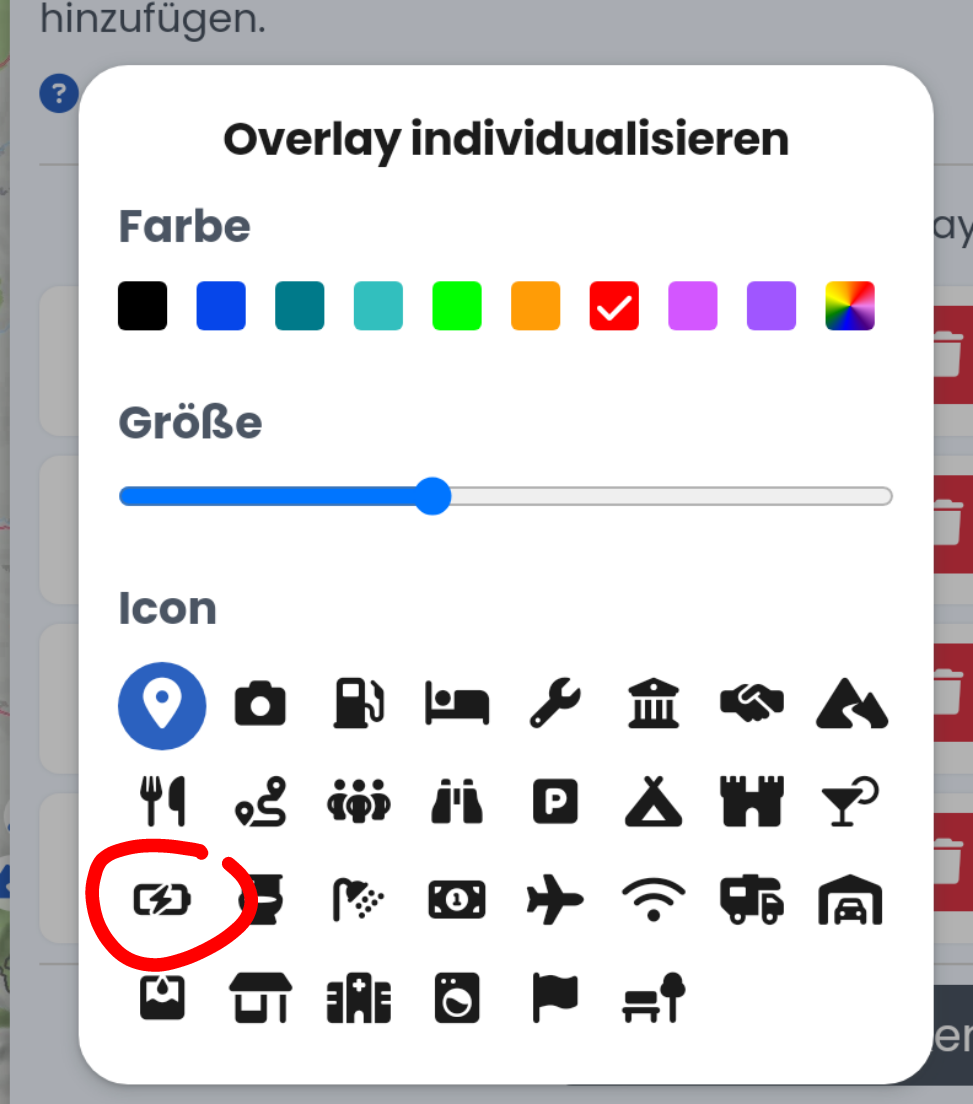Viewport: 973px width, 1104px height.
Task: Select the fork and knife restaurant icon
Action: pyautogui.click(x=163, y=801)
